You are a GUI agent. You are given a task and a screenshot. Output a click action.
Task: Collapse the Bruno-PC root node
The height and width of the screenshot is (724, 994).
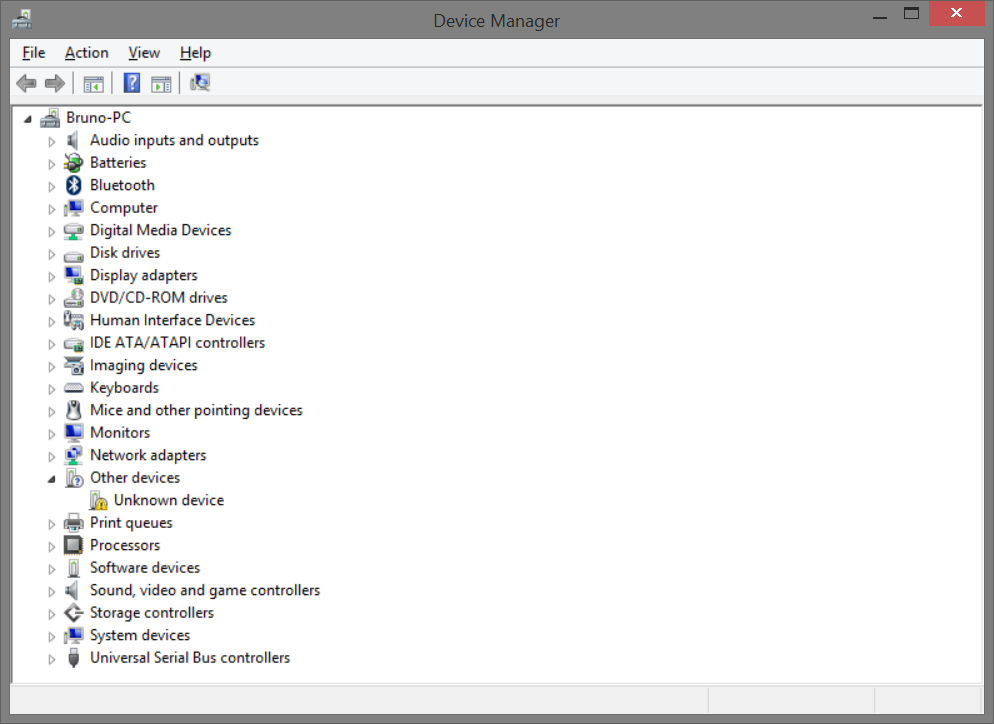tap(28, 119)
